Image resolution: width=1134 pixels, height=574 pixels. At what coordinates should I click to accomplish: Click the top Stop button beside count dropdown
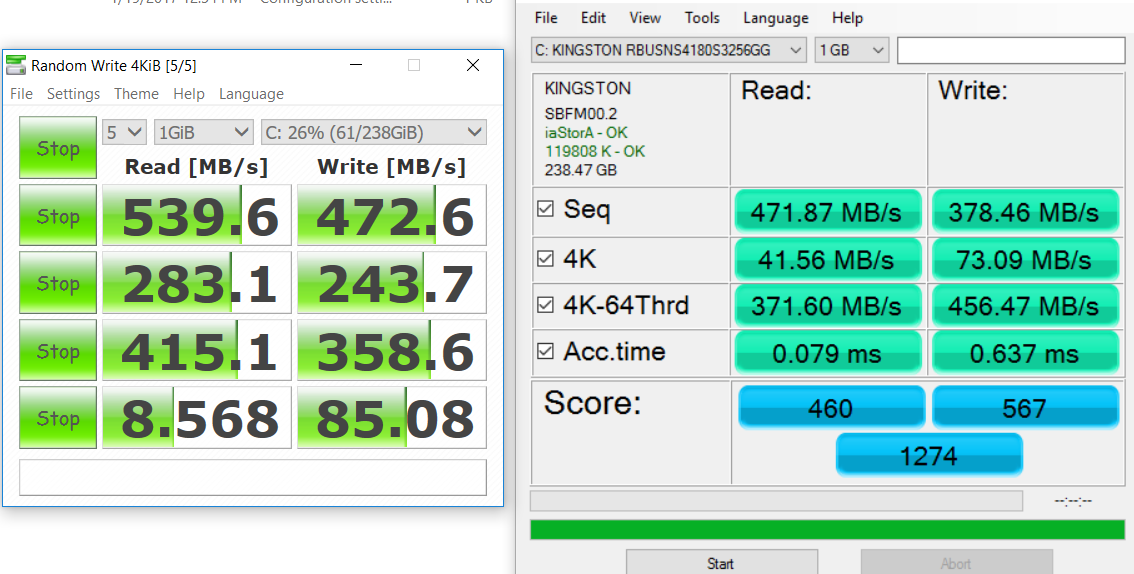pos(58,147)
